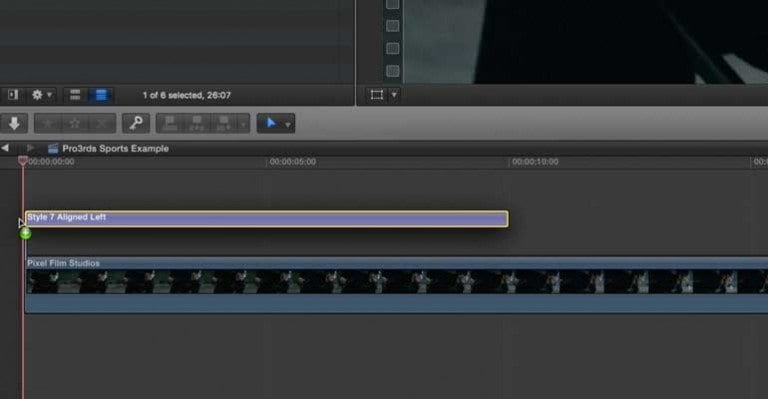Open the Select tool arrow dropdown
The width and height of the screenshot is (768, 399).
pos(276,123)
